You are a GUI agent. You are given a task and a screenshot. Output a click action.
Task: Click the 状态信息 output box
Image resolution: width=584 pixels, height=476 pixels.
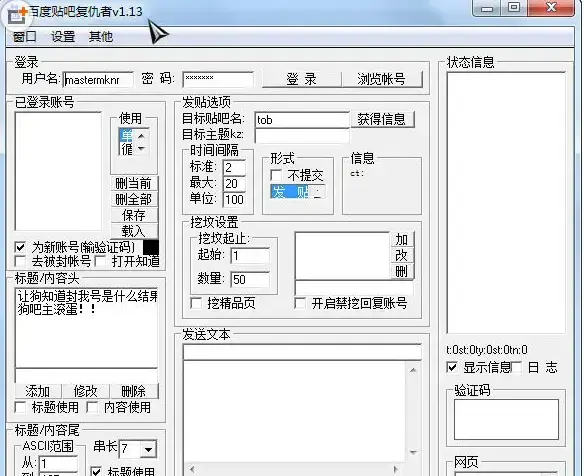click(x=506, y=203)
